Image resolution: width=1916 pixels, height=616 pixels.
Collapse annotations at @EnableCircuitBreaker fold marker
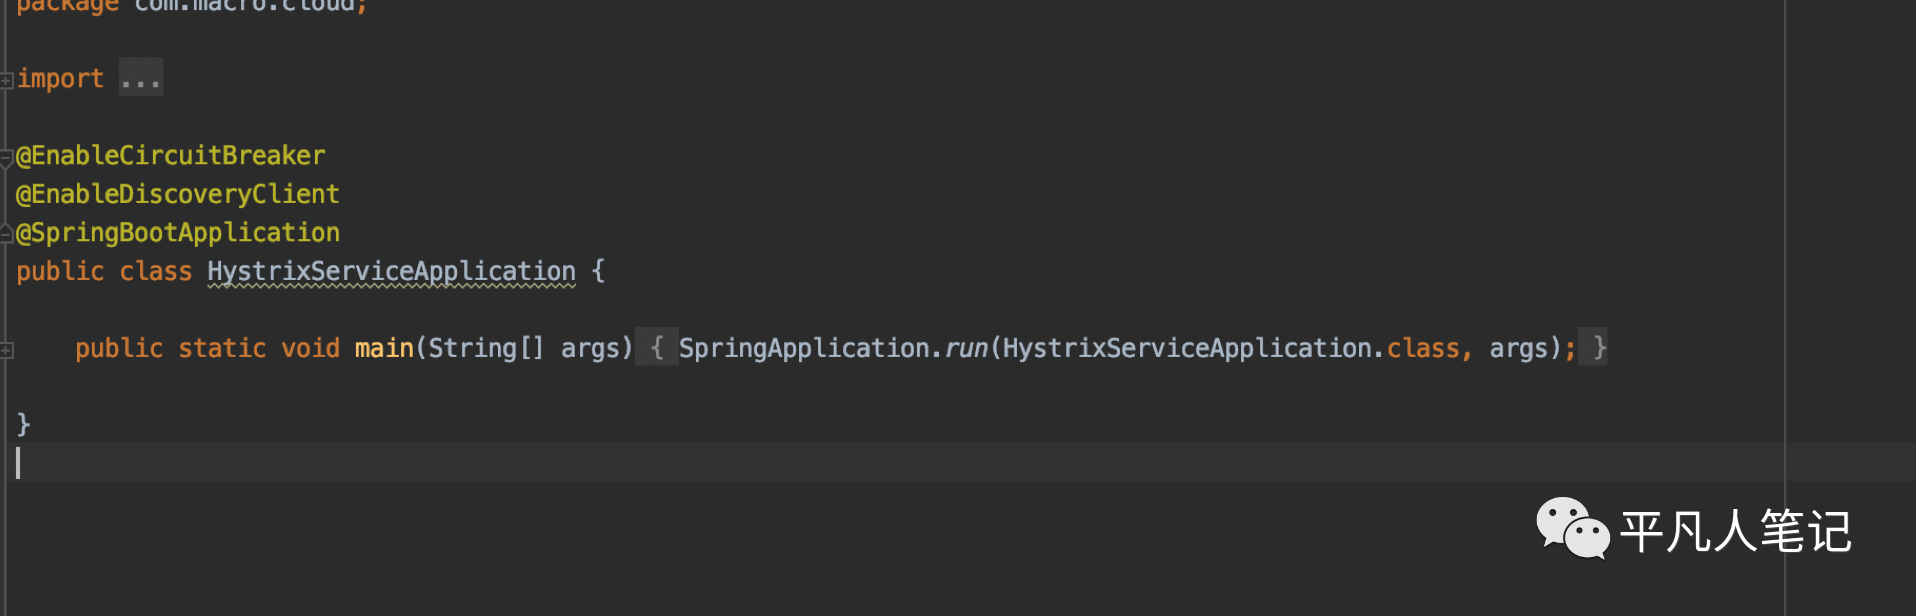(6, 157)
